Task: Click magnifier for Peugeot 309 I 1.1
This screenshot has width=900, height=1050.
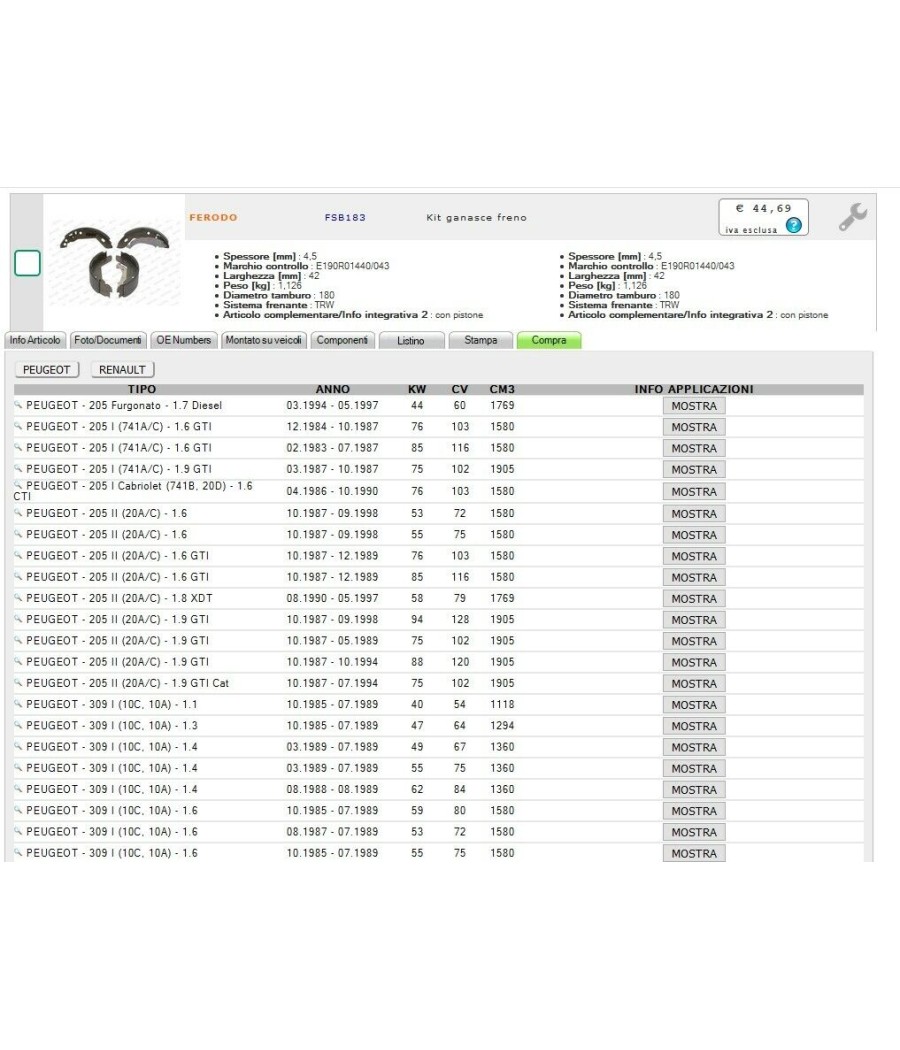Action: [18, 704]
